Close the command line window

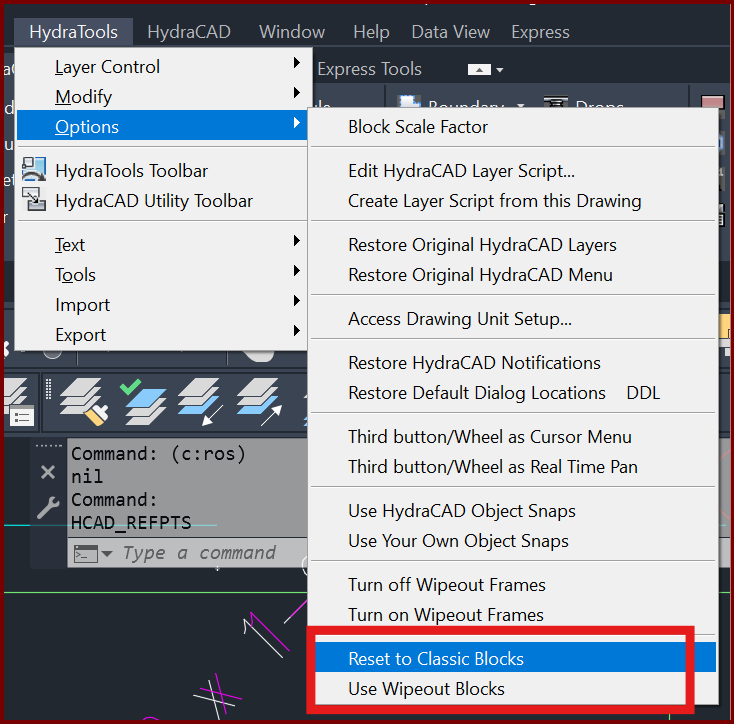click(47, 472)
